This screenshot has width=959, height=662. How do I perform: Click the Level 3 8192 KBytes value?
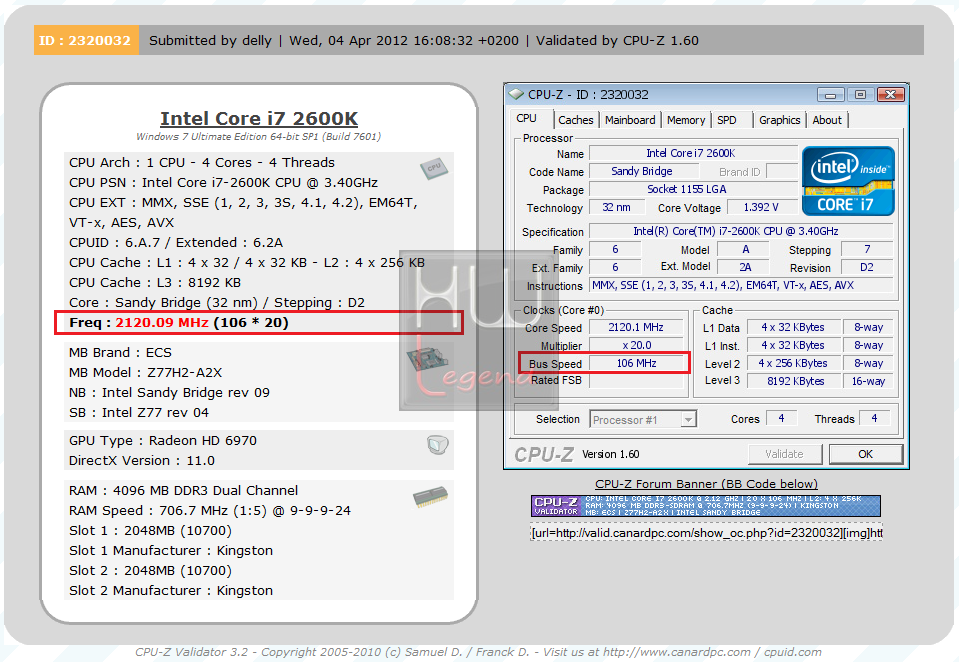click(793, 381)
